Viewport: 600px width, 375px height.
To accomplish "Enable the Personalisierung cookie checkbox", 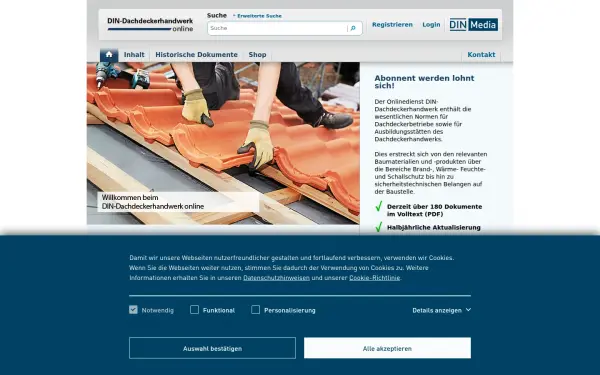I will 256,310.
